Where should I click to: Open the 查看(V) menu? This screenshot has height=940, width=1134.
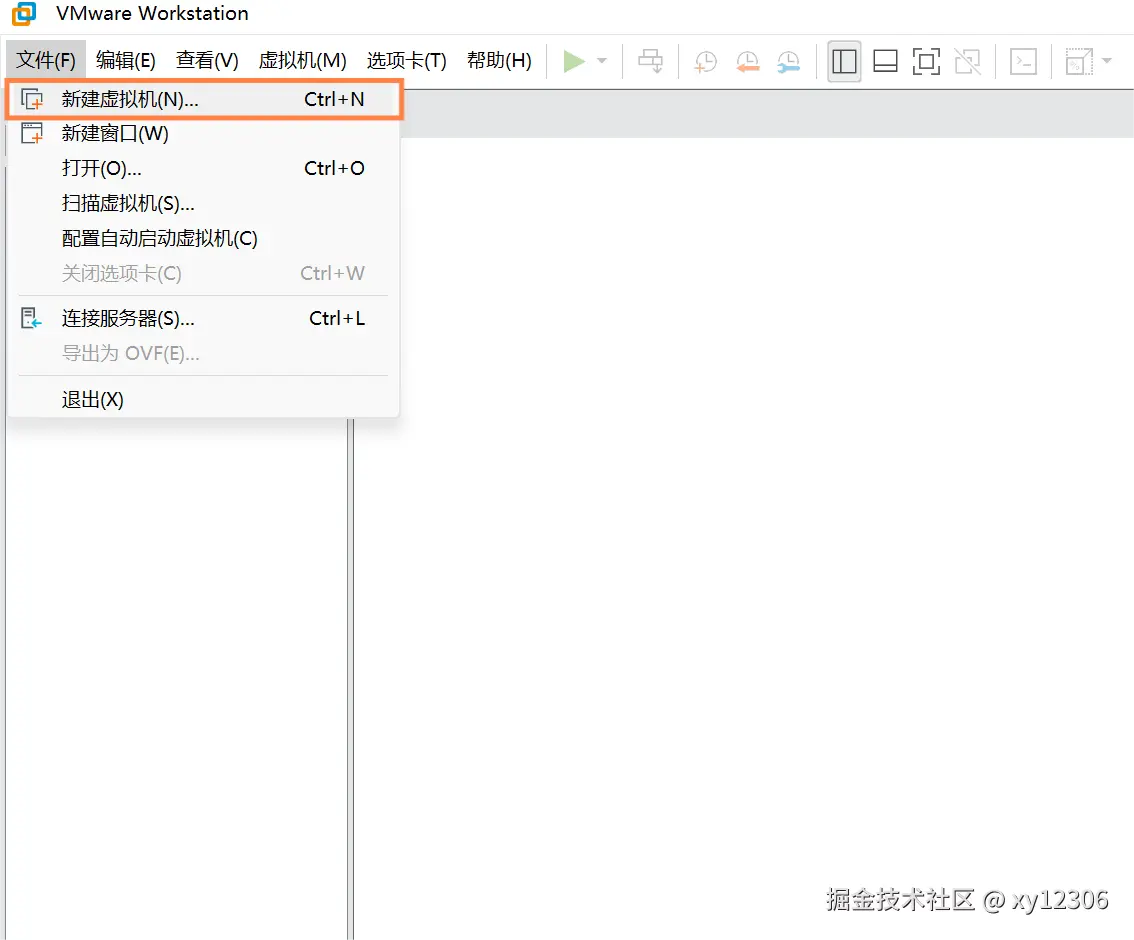point(207,60)
